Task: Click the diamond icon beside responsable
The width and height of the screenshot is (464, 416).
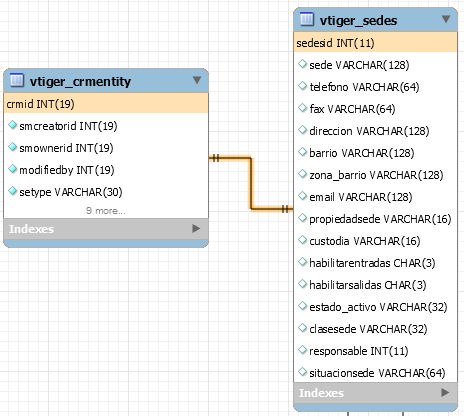Action: 302,350
